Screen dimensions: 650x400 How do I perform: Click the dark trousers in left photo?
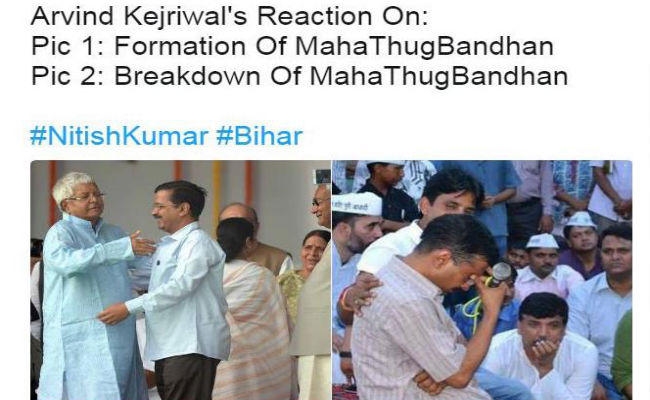pos(185,378)
